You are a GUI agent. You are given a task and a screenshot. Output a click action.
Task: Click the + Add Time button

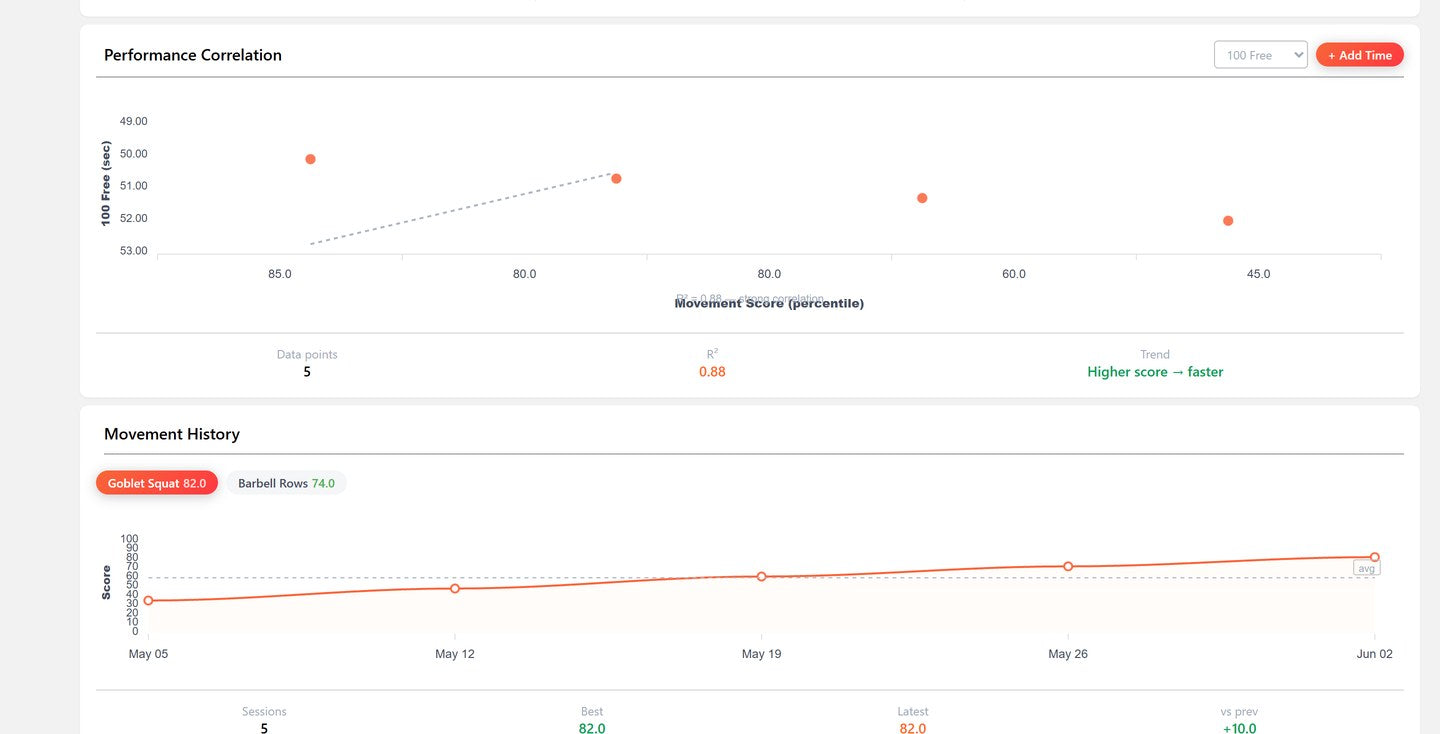pos(1360,55)
